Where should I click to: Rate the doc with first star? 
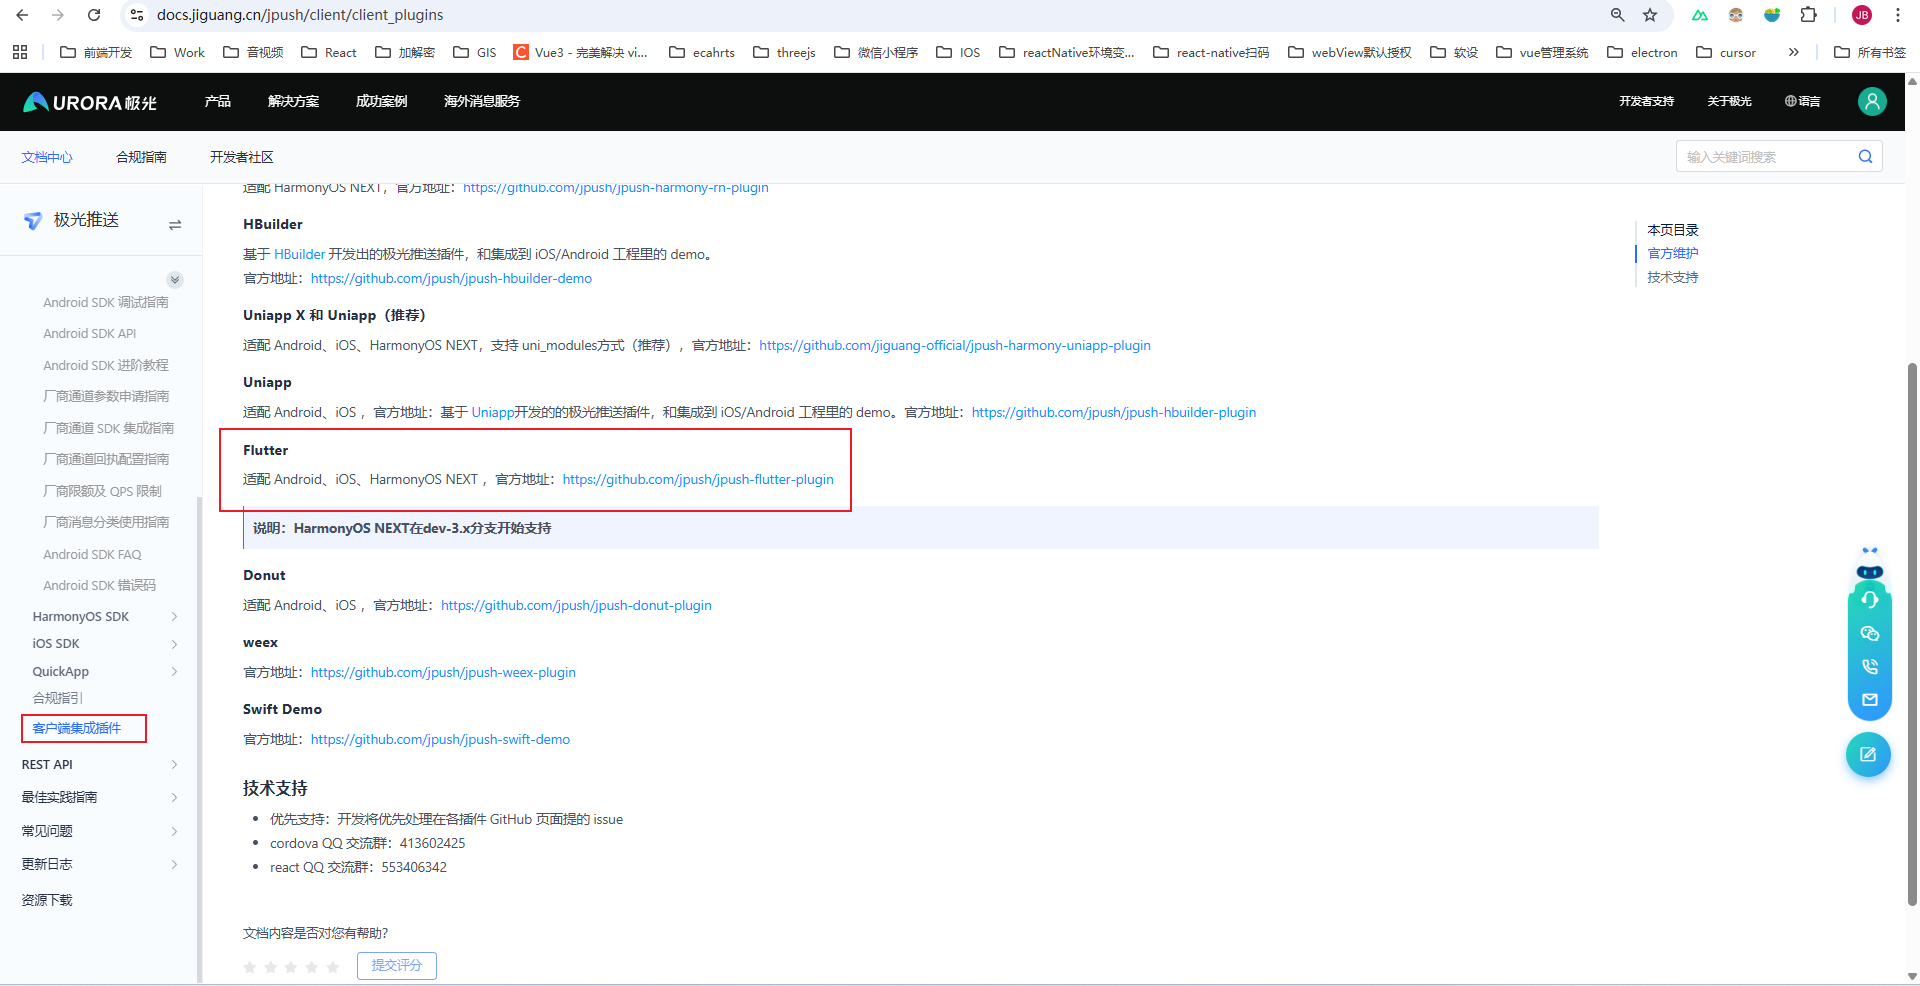250,967
